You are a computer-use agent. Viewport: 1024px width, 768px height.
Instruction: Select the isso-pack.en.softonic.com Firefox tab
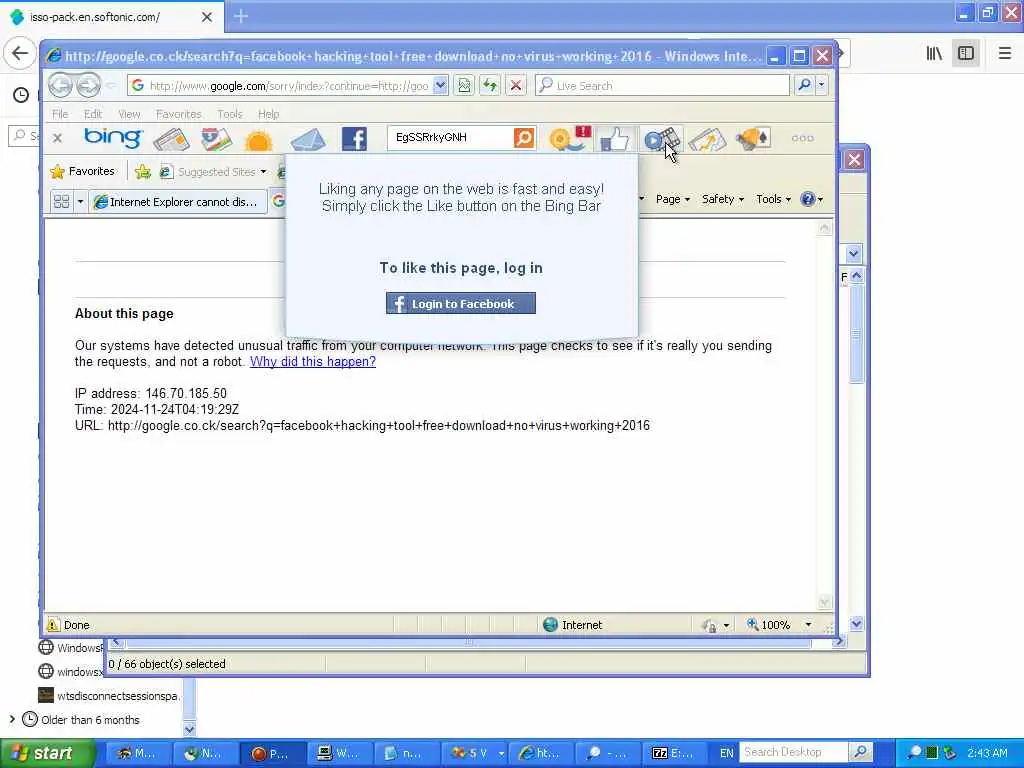tap(111, 17)
